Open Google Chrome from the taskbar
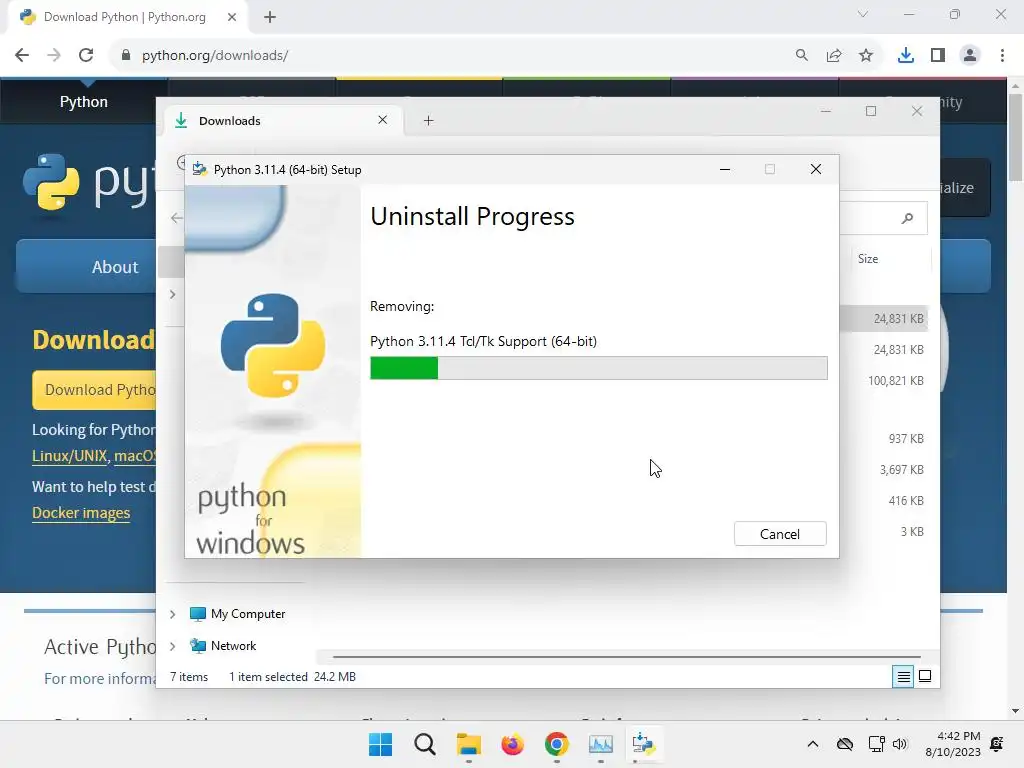Image resolution: width=1024 pixels, height=768 pixels. click(x=556, y=744)
